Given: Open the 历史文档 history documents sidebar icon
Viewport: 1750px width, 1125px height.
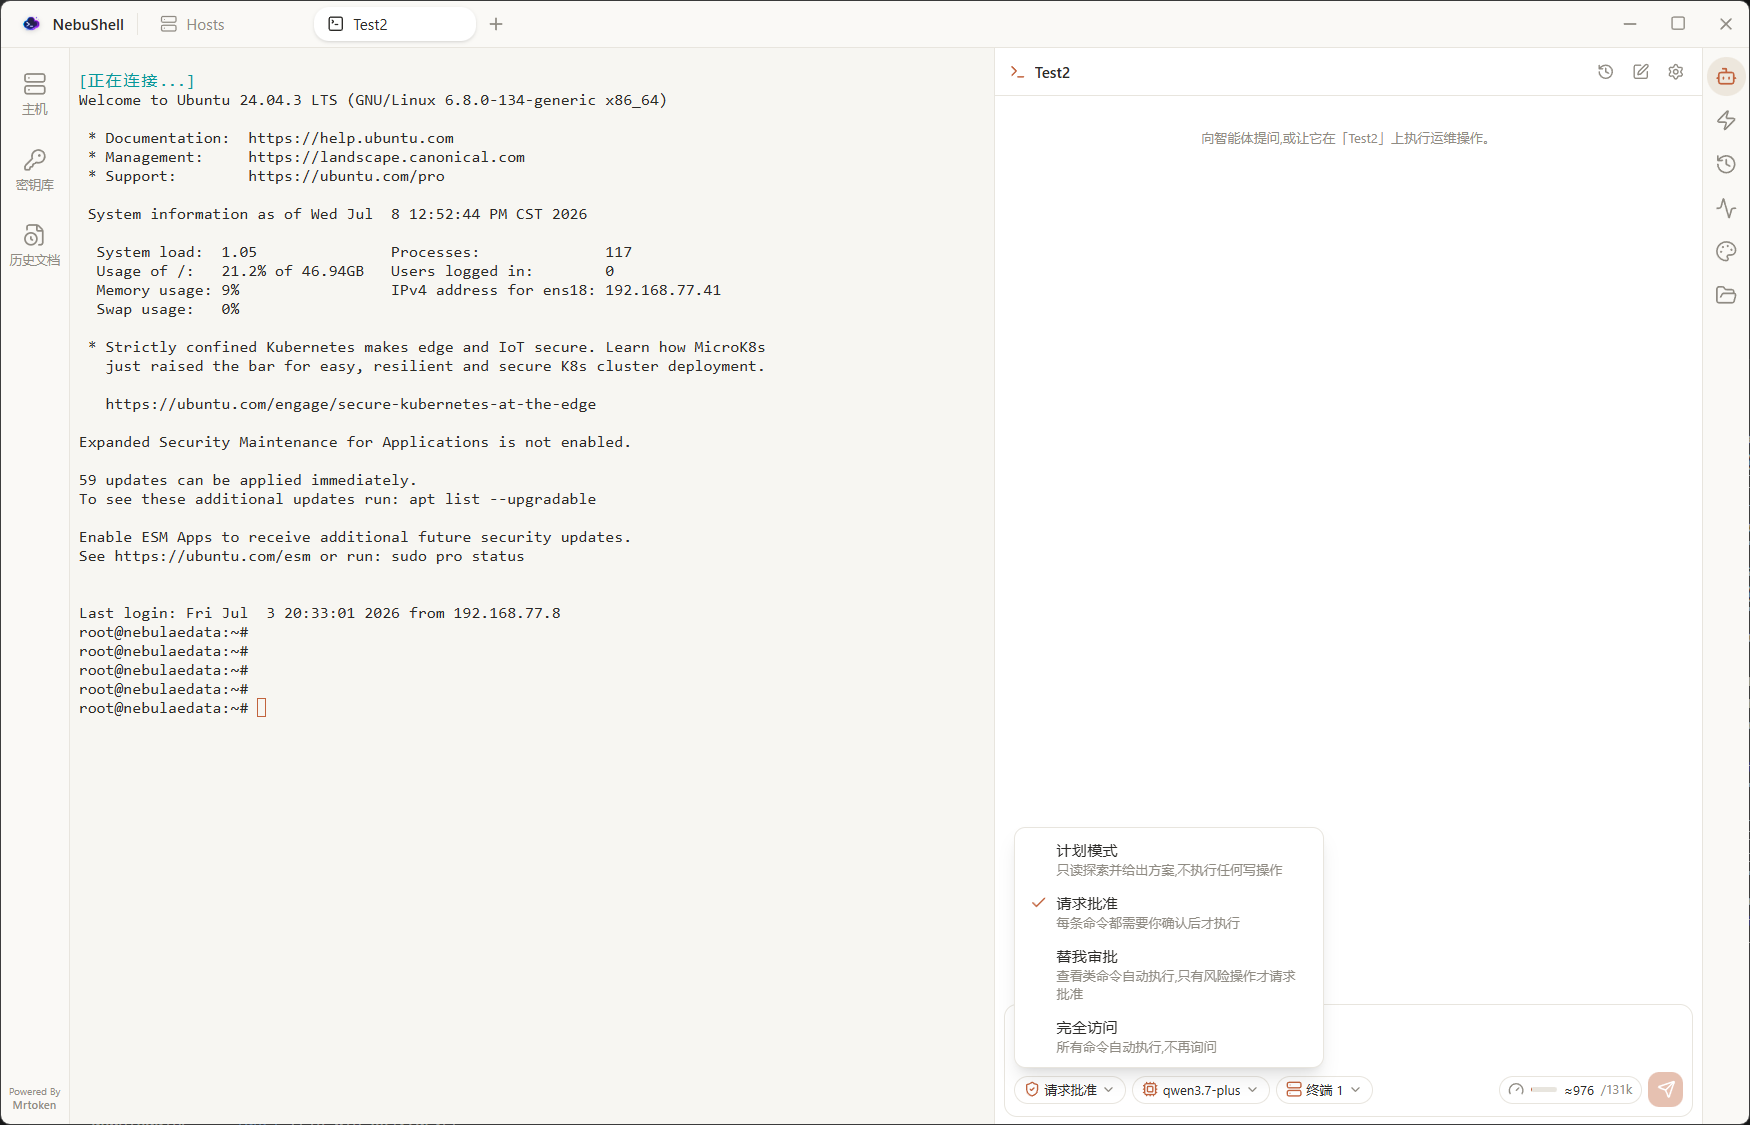Looking at the screenshot, I should [35, 245].
